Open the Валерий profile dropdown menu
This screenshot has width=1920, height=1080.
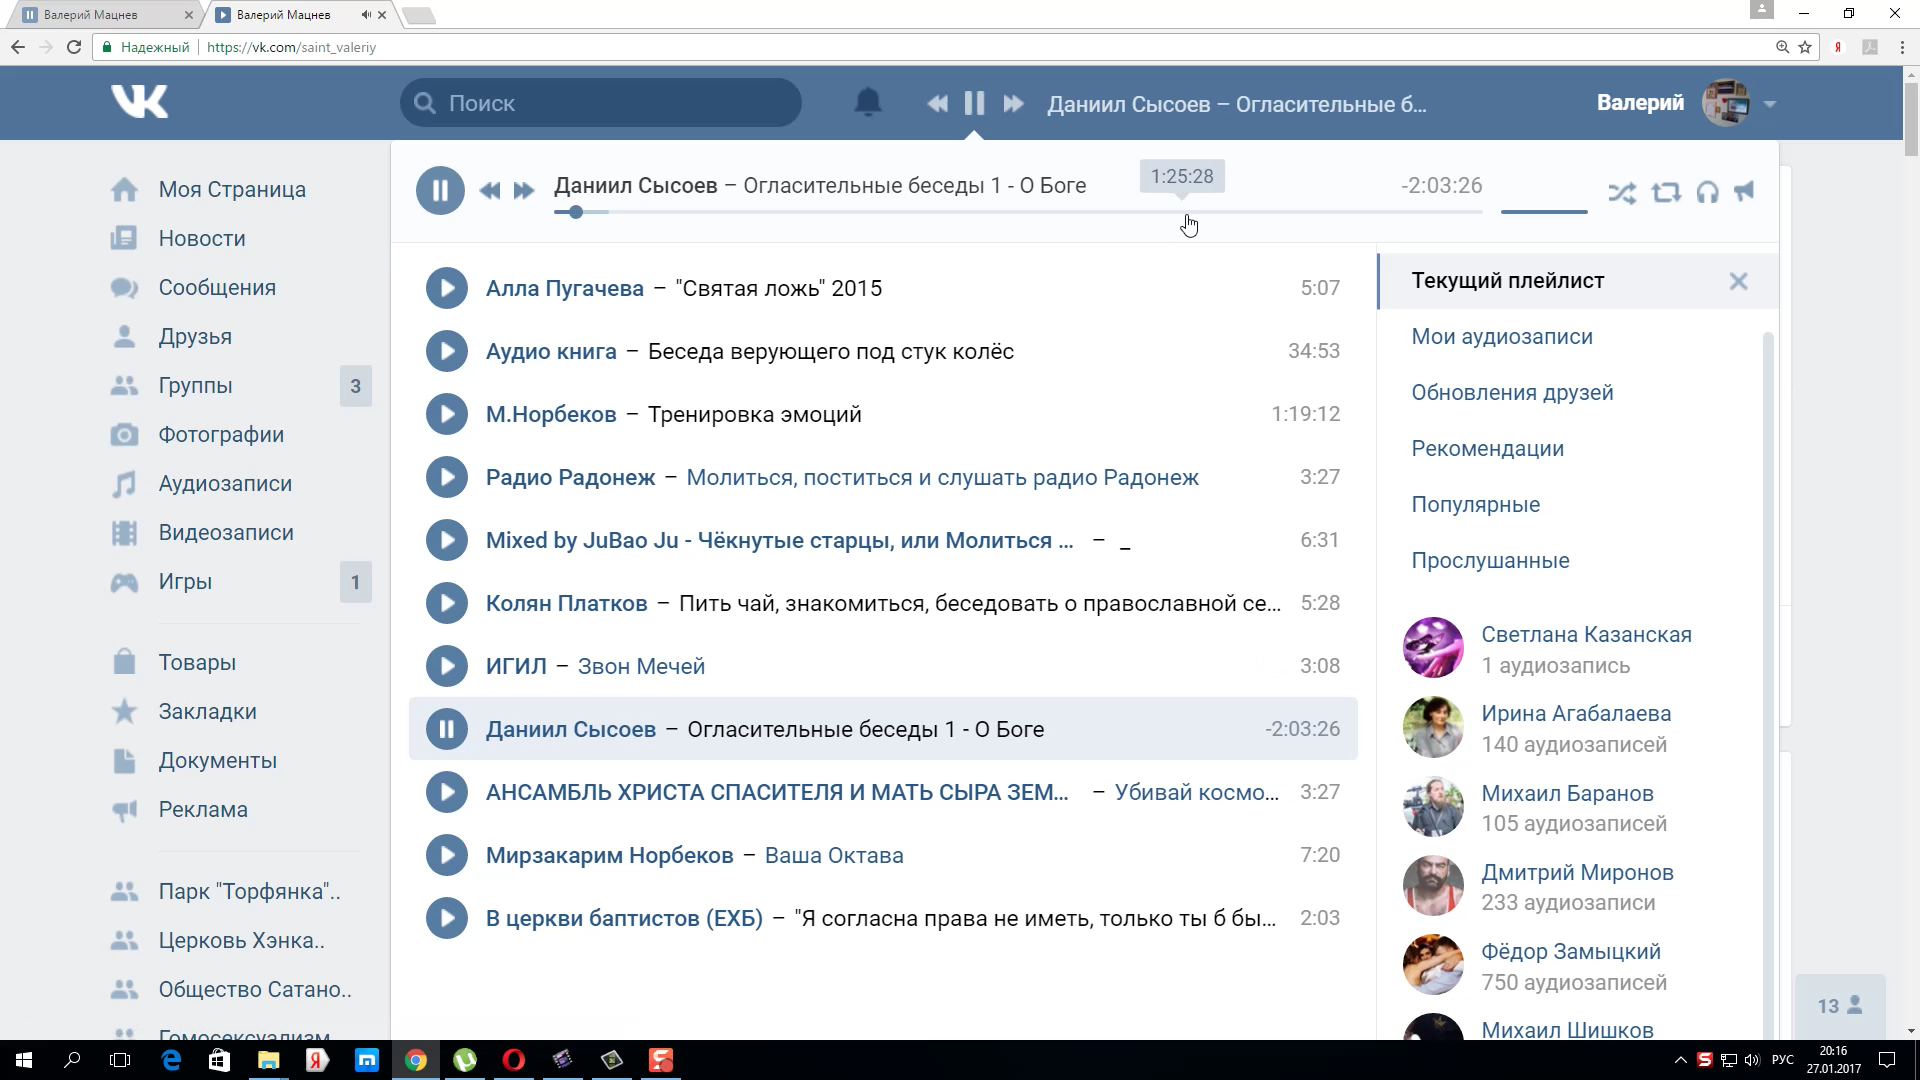click(x=1686, y=103)
